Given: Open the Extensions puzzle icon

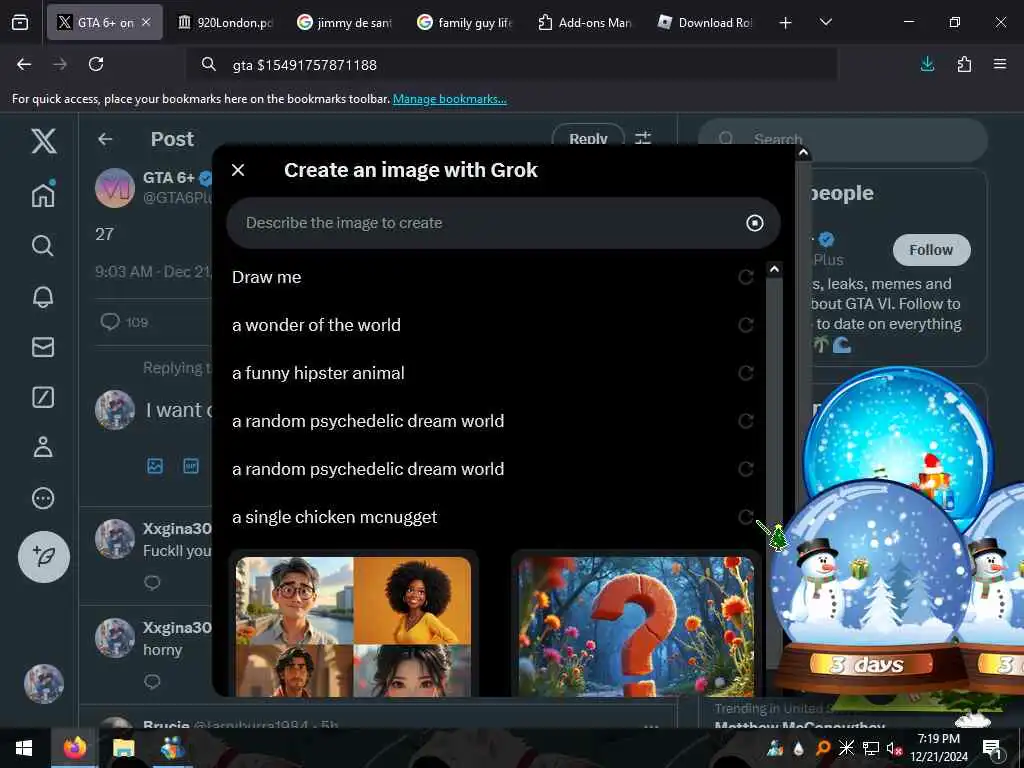Looking at the screenshot, I should pyautogui.click(x=964, y=64).
